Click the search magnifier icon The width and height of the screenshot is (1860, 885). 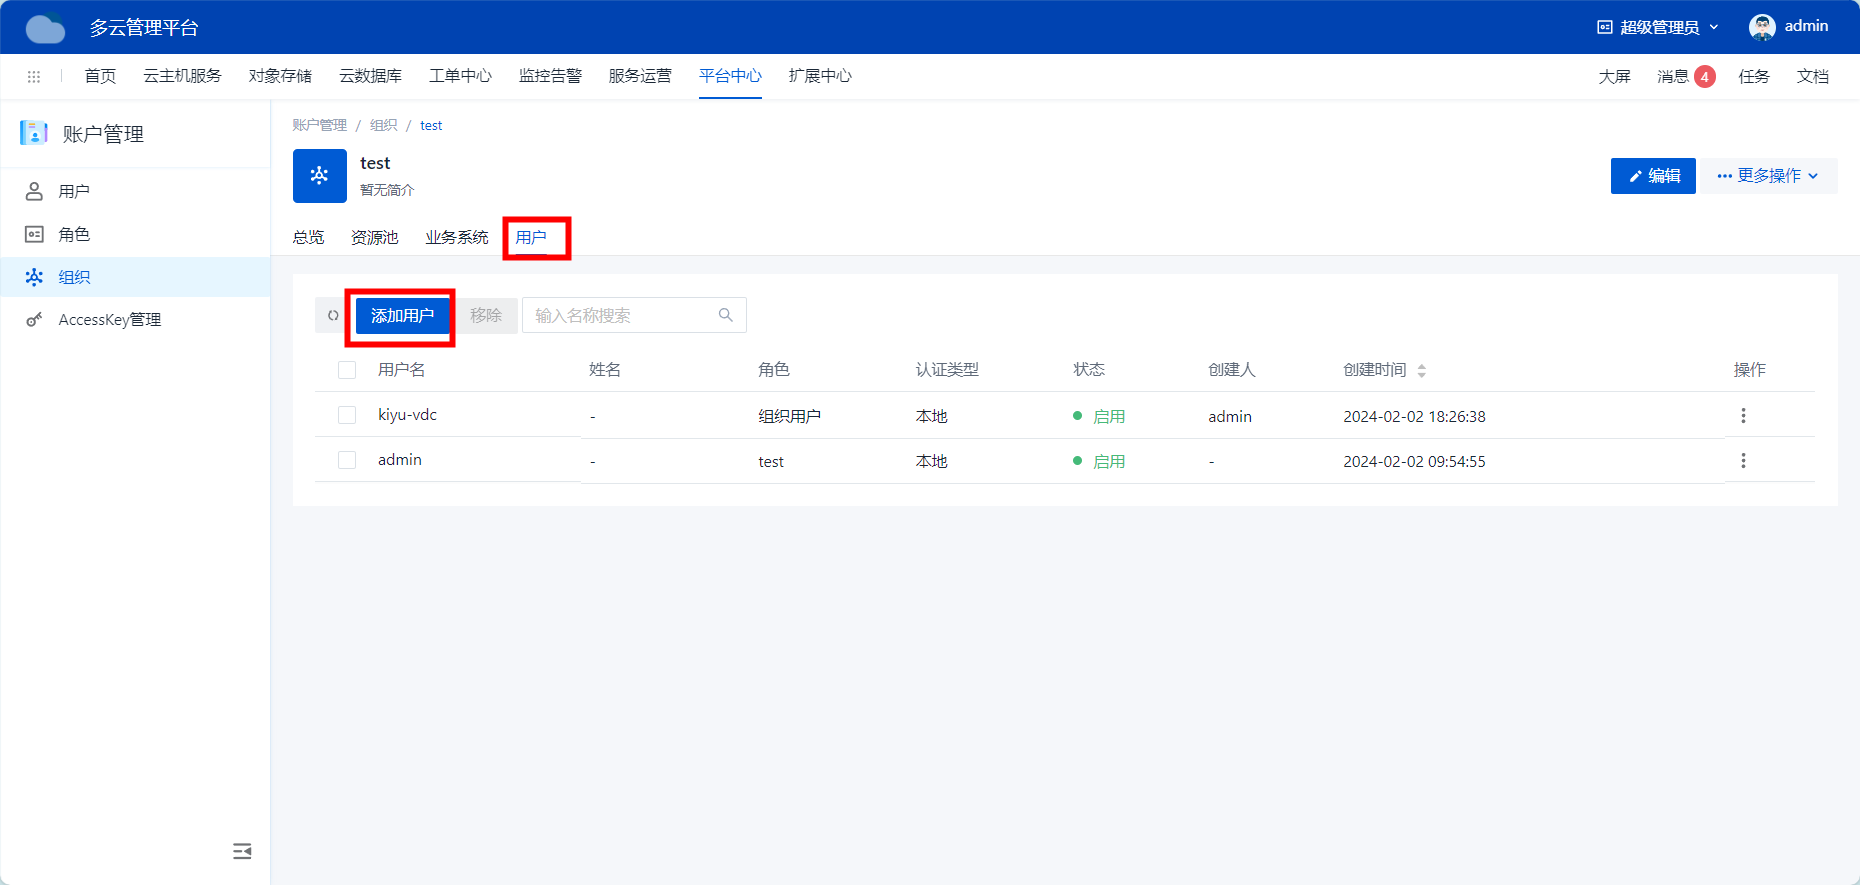pyautogui.click(x=726, y=316)
